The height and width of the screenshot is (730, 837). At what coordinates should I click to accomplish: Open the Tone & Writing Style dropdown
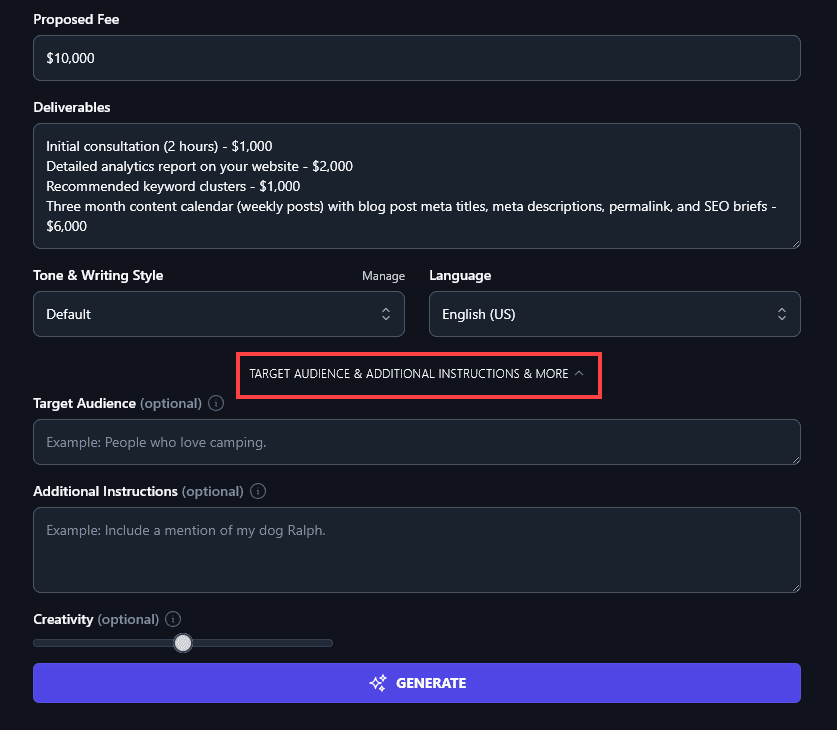pyautogui.click(x=219, y=313)
